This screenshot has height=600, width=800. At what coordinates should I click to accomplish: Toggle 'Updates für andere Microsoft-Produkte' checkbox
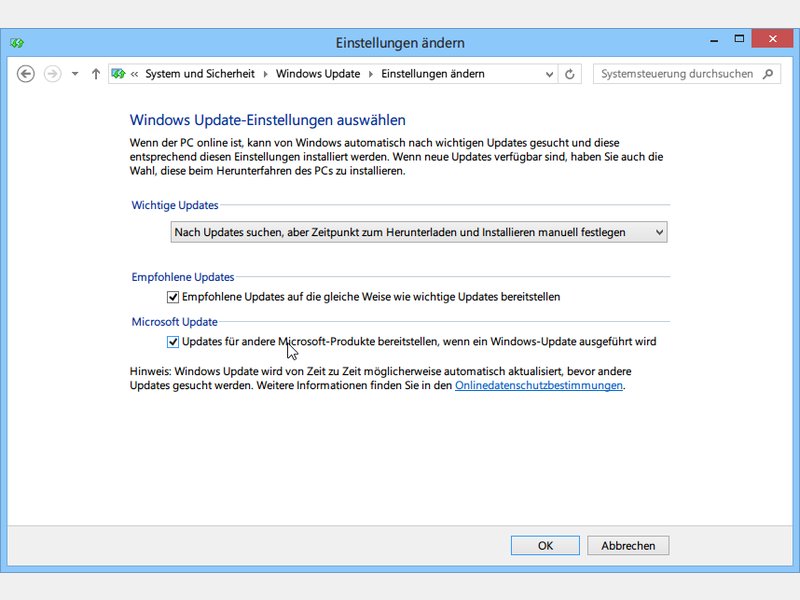coord(173,342)
